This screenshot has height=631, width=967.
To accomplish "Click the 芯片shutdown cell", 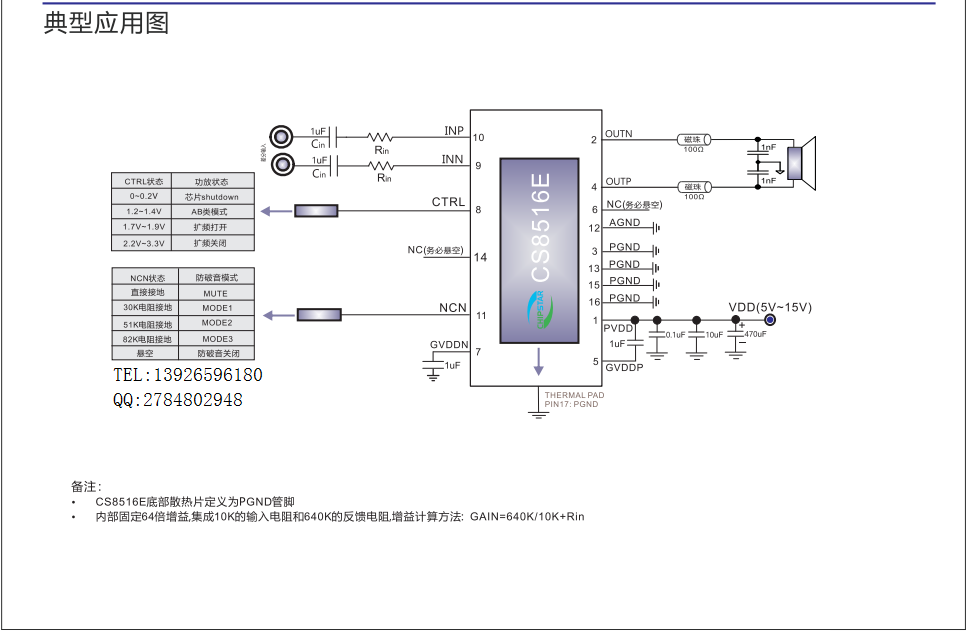I will 212,197.
